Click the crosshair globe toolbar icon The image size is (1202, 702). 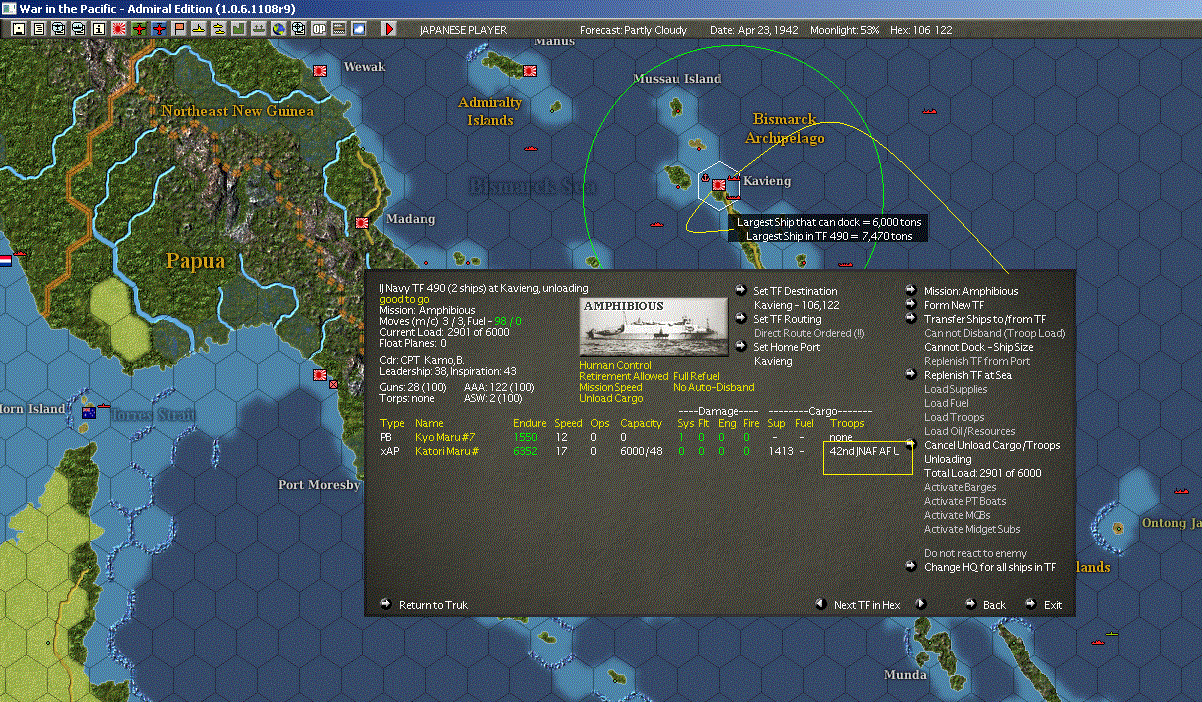298,29
